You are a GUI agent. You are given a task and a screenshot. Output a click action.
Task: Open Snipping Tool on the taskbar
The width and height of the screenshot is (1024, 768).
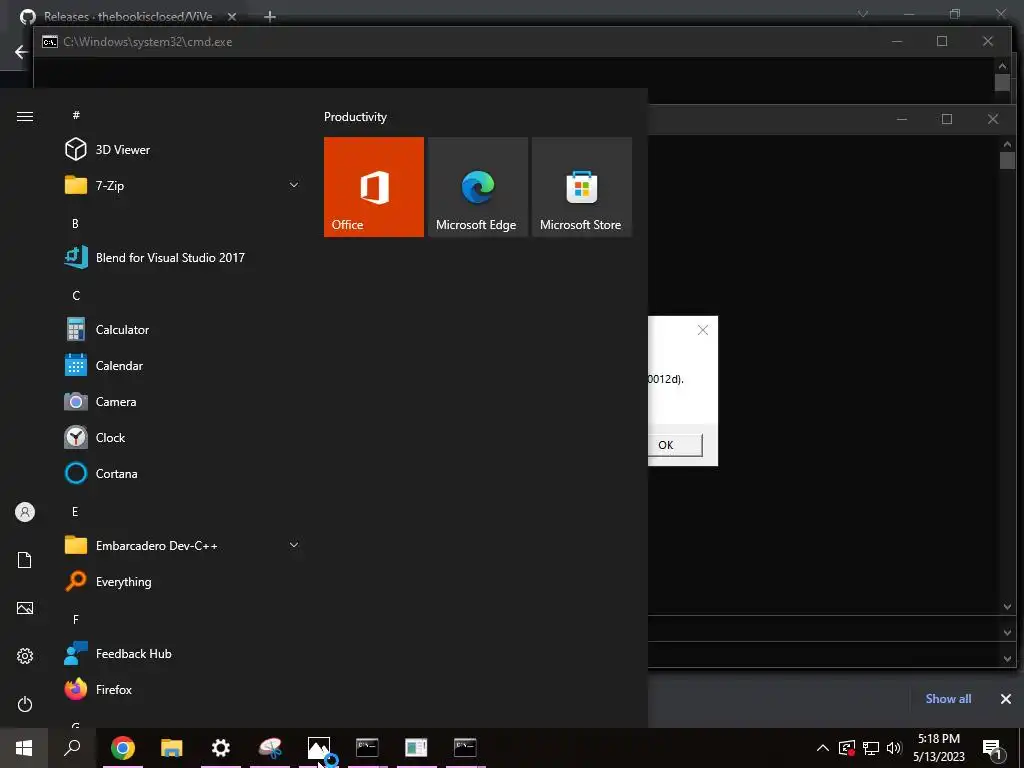coord(270,748)
